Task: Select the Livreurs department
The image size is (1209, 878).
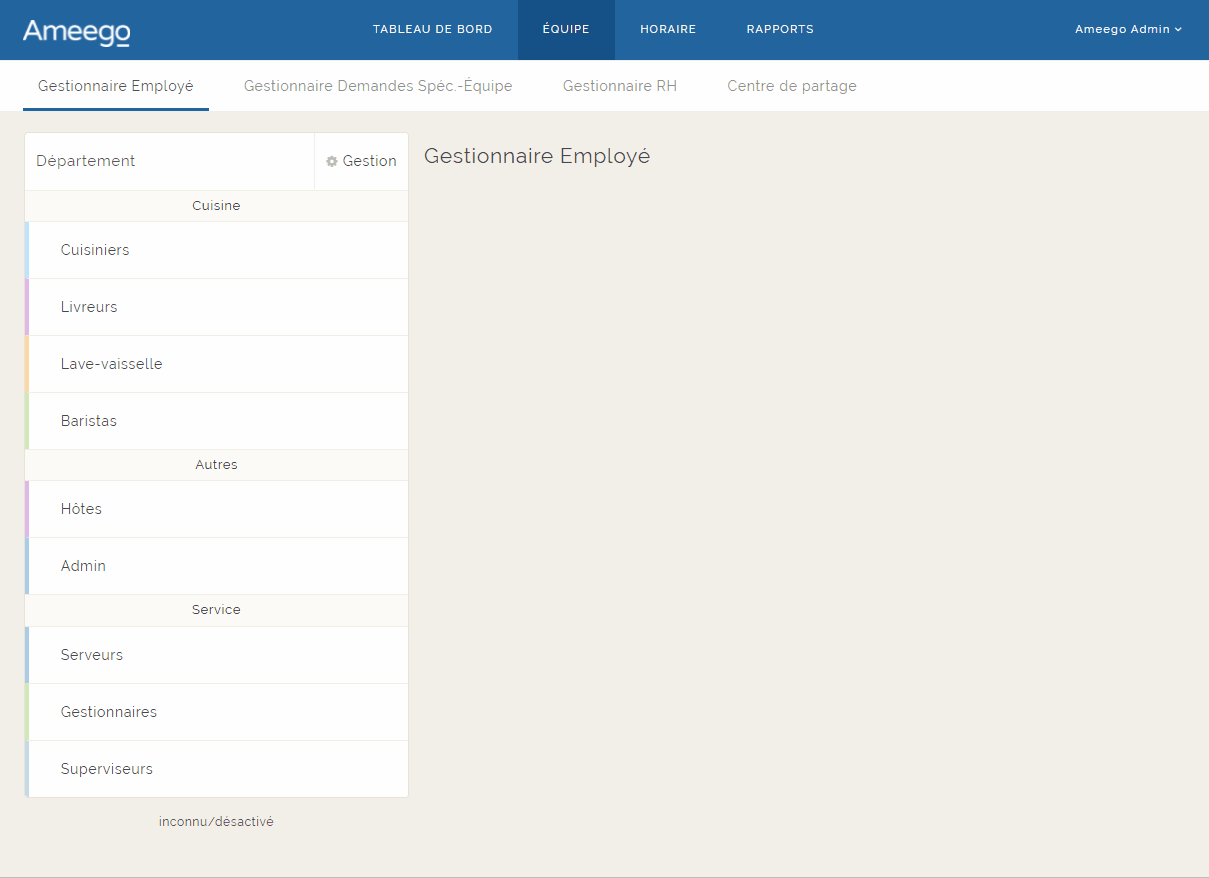Action: 89,307
